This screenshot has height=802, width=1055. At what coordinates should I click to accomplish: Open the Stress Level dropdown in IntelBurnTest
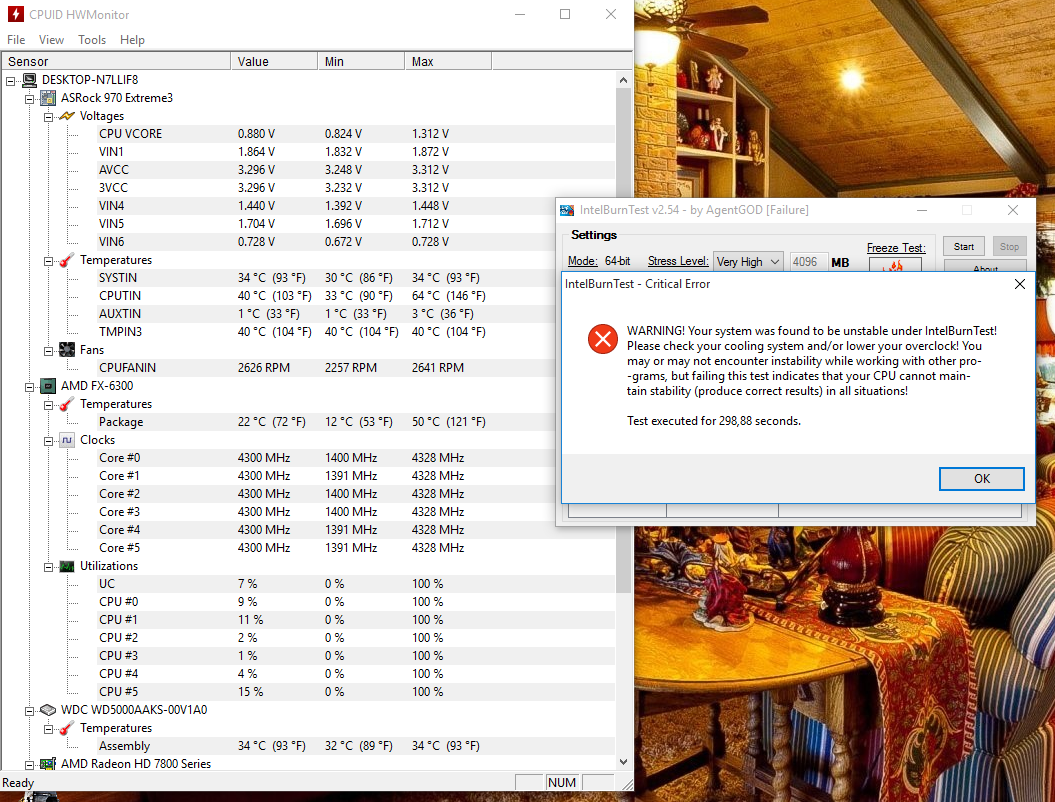tap(749, 262)
